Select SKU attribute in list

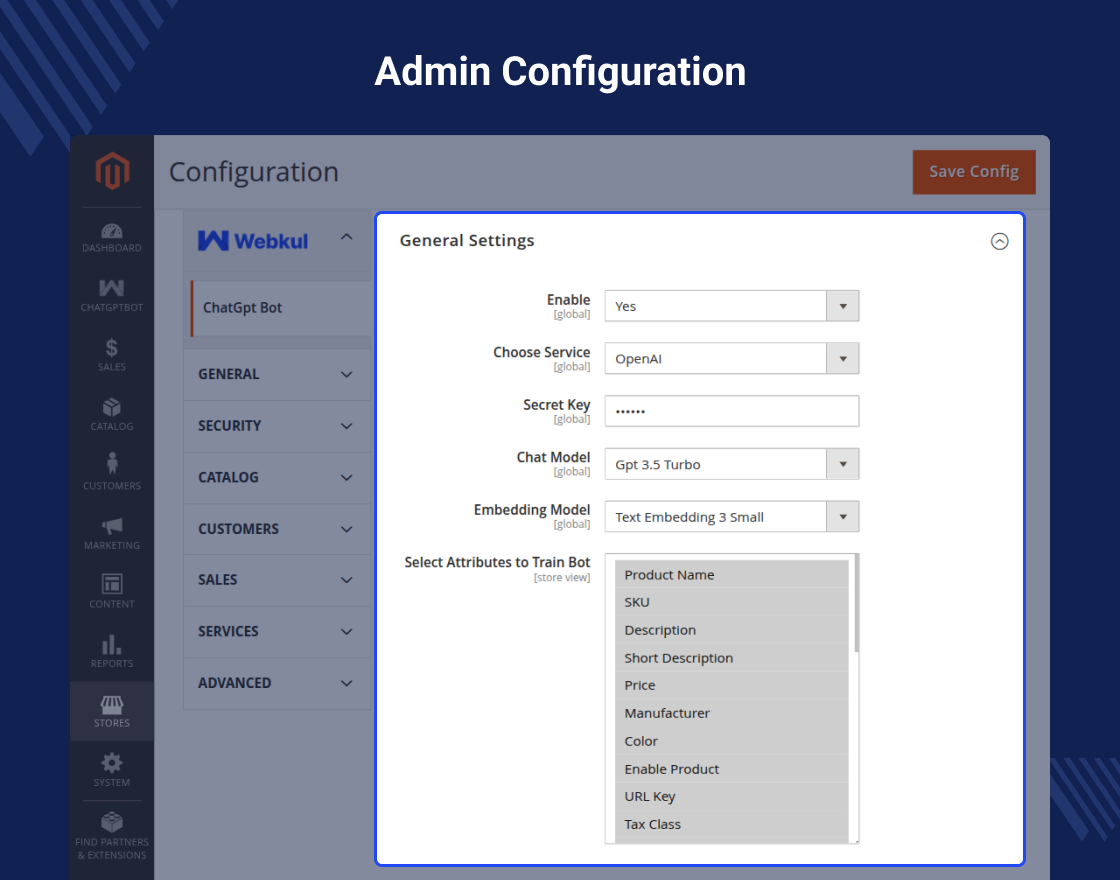[x=731, y=602]
